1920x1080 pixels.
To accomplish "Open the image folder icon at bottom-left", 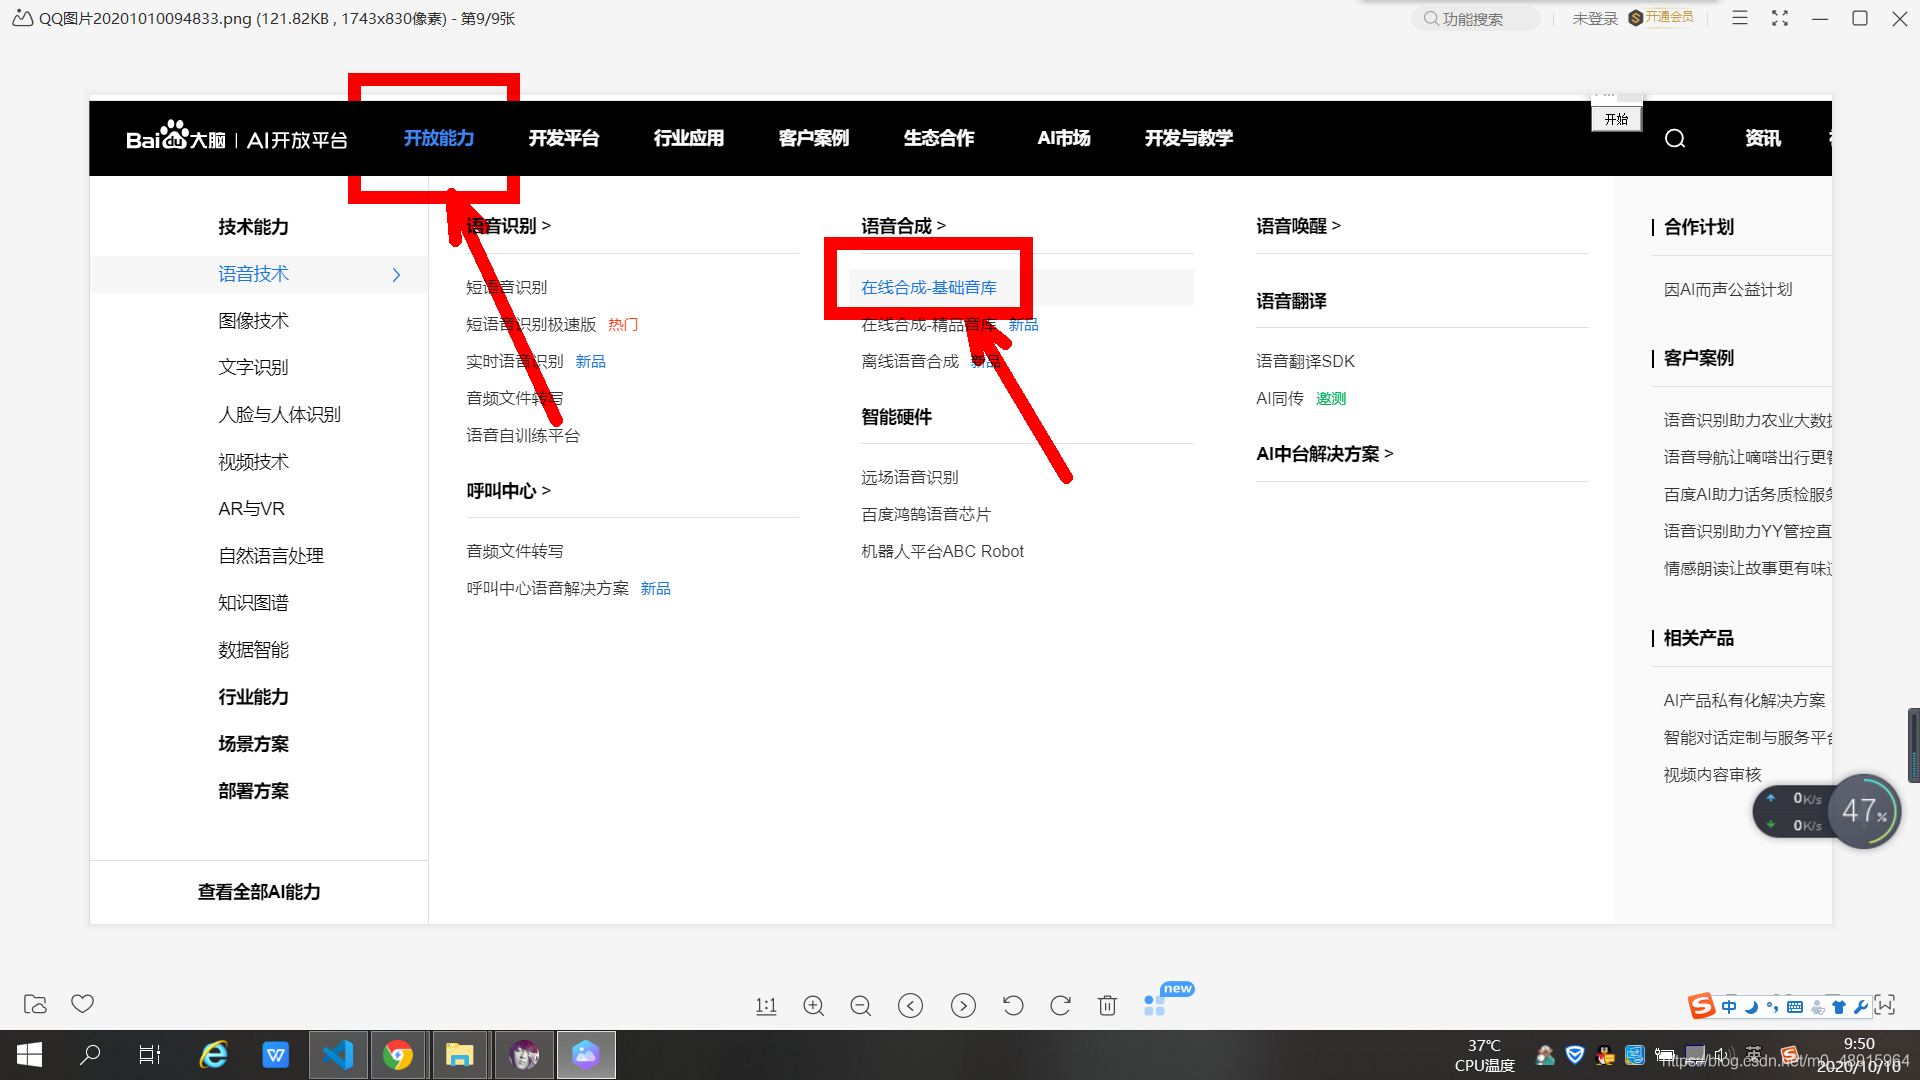I will pyautogui.click(x=35, y=1004).
